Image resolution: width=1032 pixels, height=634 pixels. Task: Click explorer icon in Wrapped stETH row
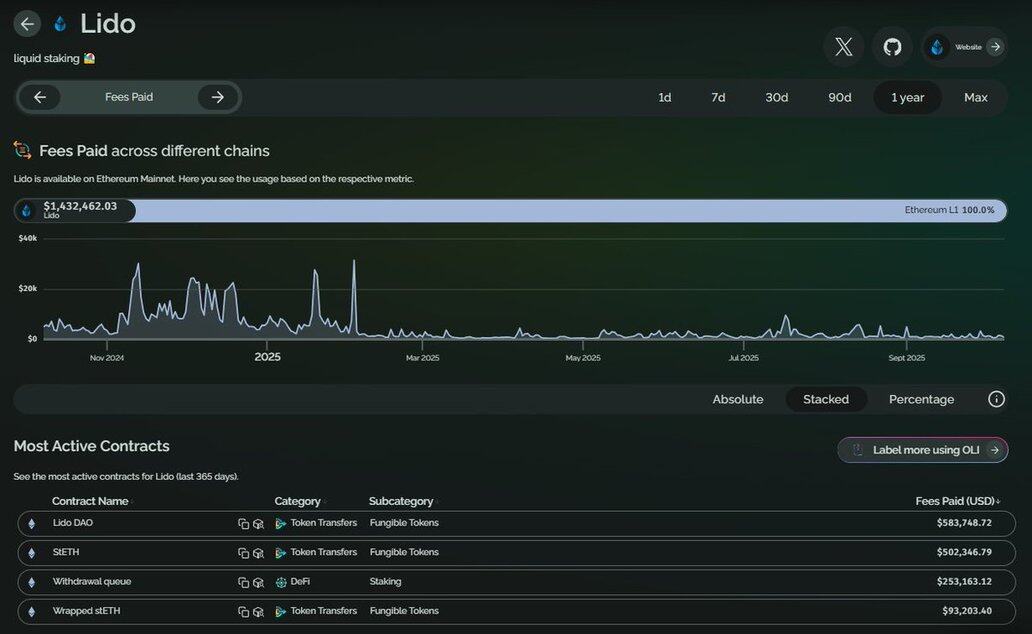coord(258,612)
